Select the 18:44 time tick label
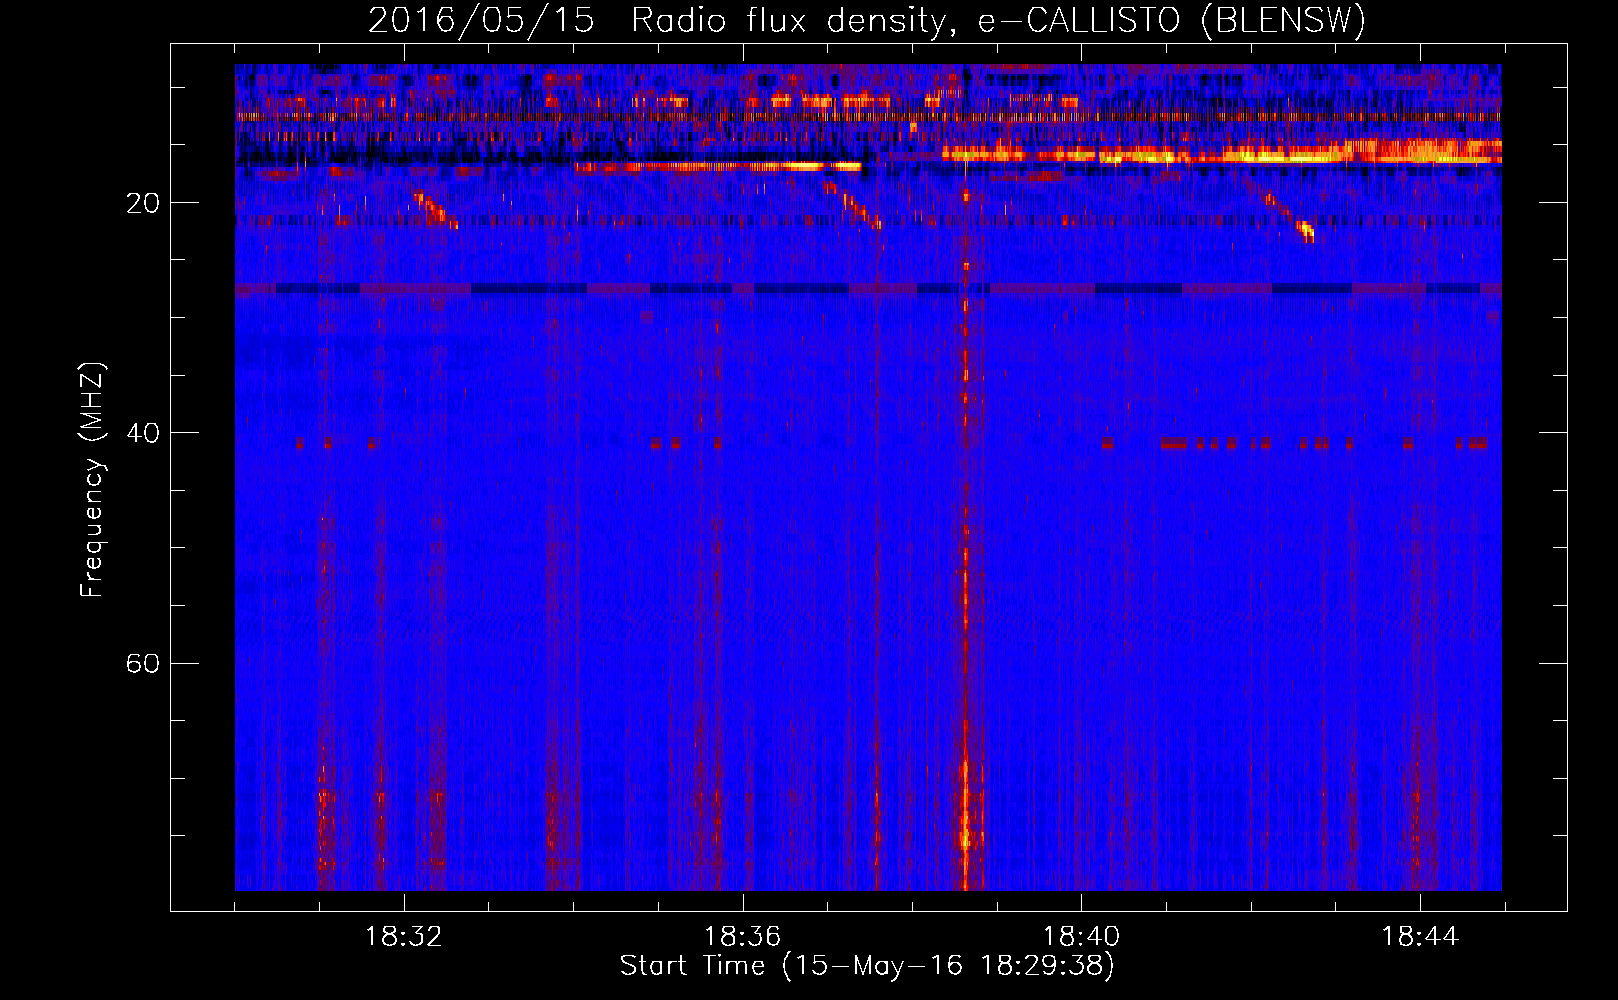1618x1000 pixels. click(1419, 937)
